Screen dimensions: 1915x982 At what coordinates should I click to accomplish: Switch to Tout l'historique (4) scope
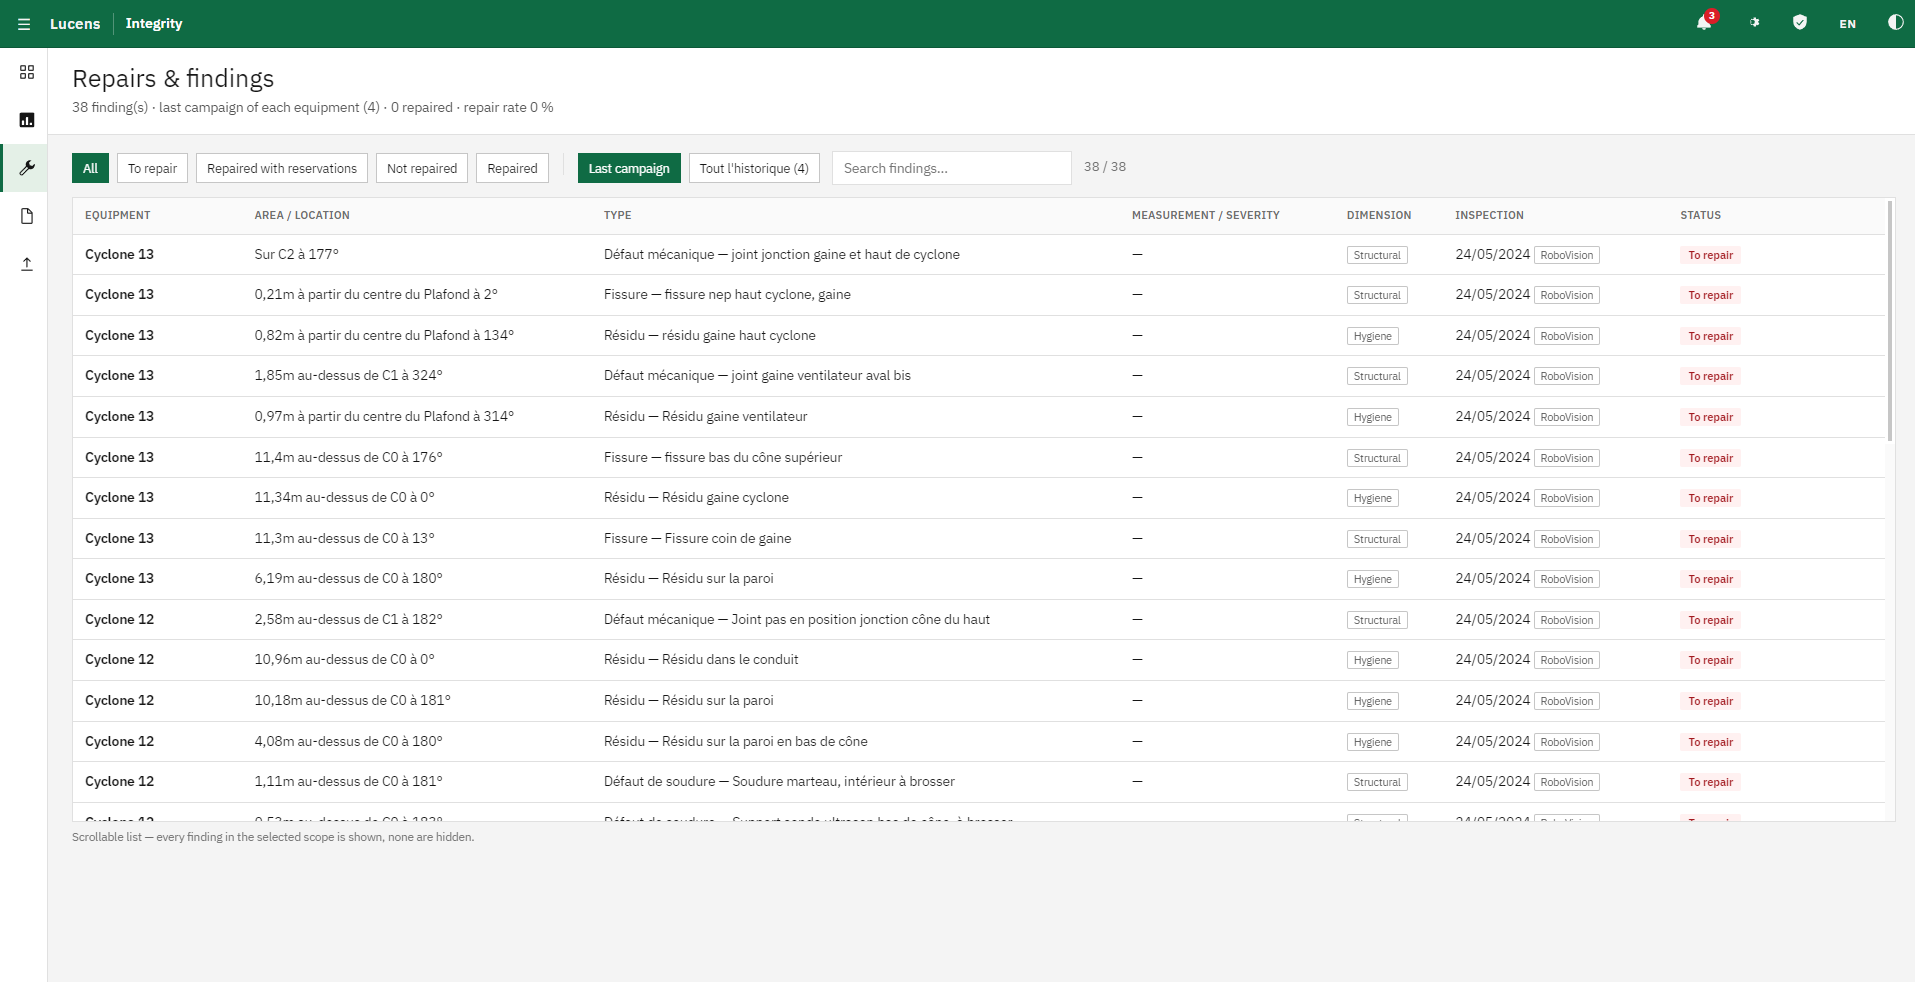coord(754,168)
